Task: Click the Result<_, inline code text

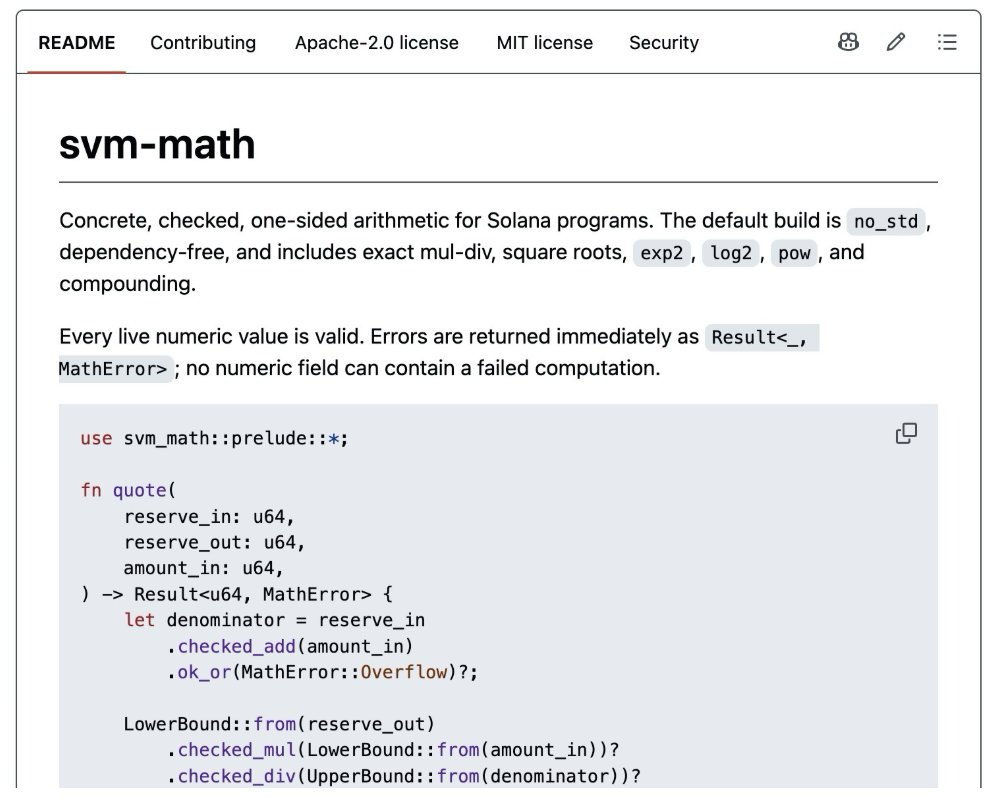Action: [x=759, y=337]
